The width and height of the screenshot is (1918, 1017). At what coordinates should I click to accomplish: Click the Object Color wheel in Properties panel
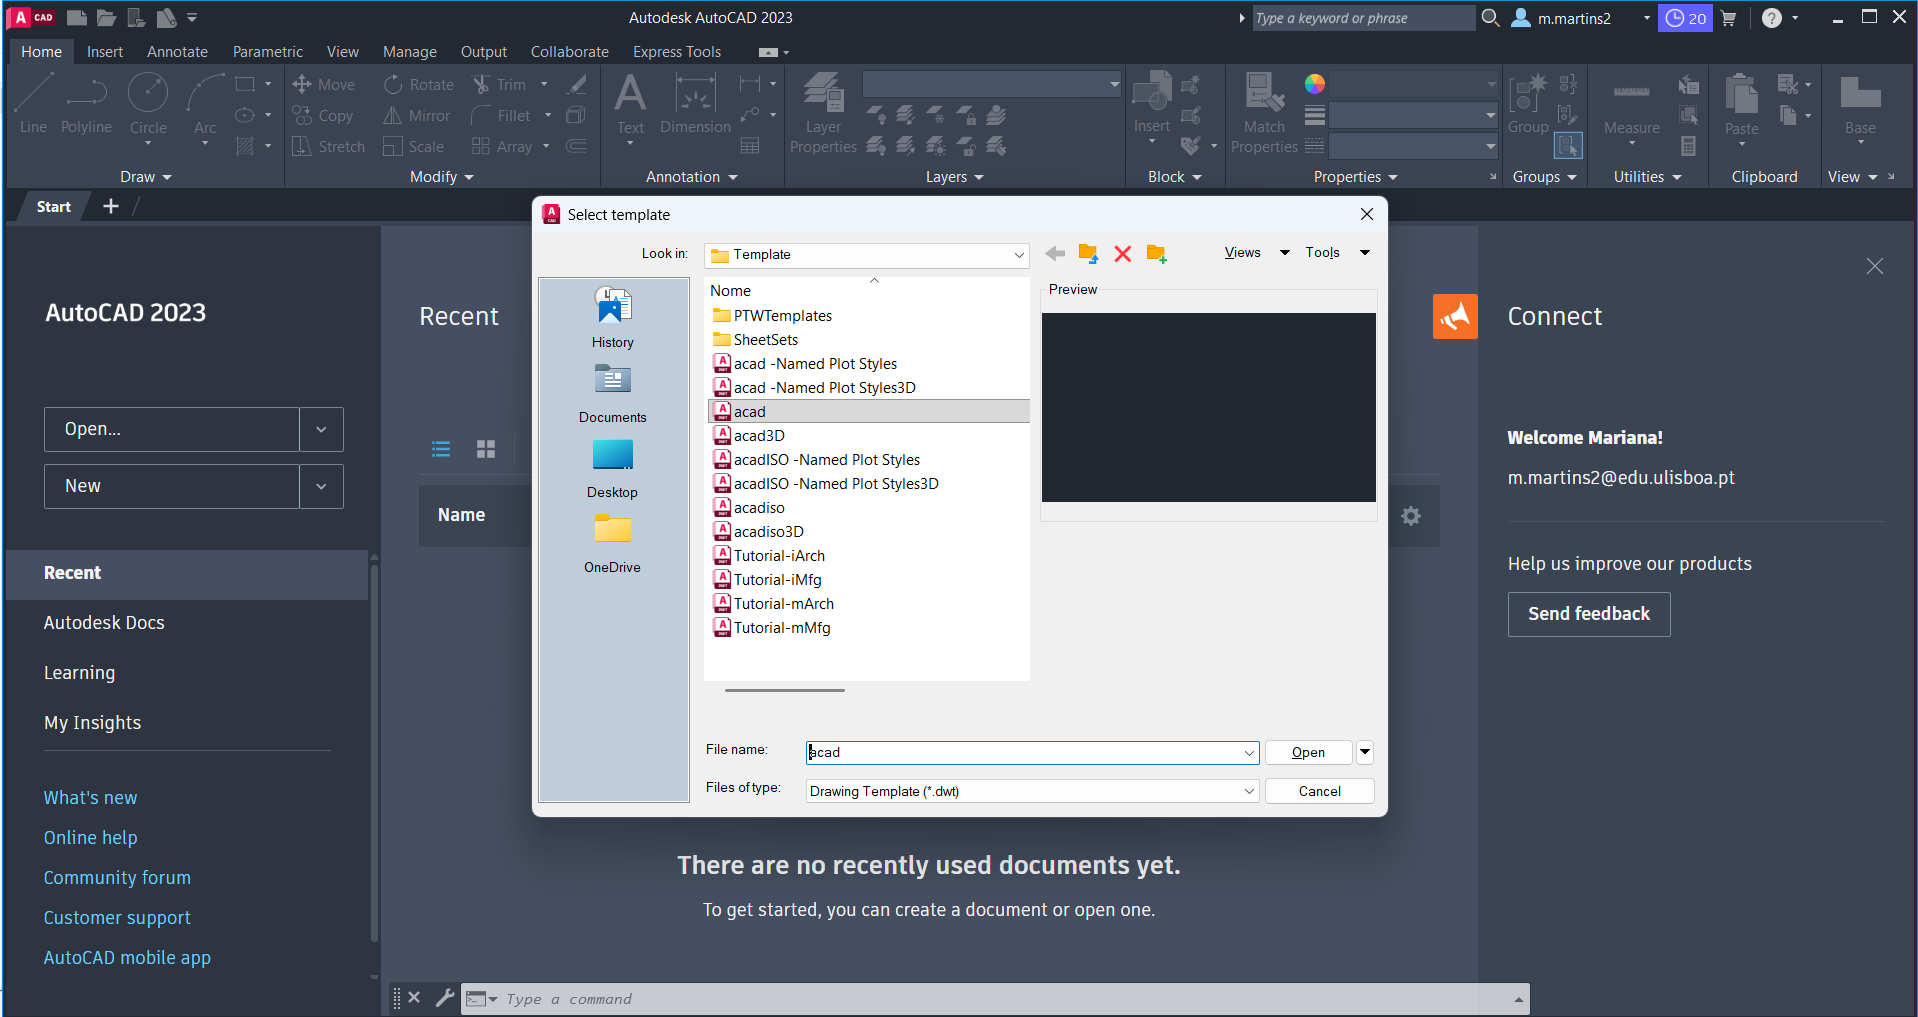(x=1315, y=84)
